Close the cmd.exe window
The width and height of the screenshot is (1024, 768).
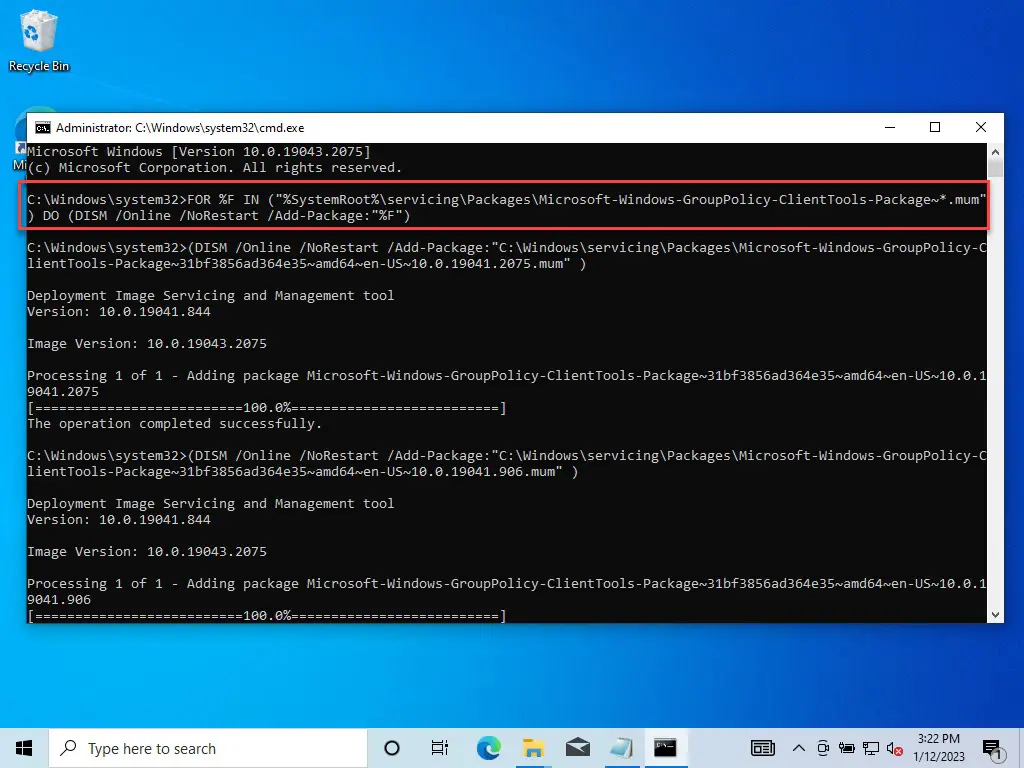980,127
